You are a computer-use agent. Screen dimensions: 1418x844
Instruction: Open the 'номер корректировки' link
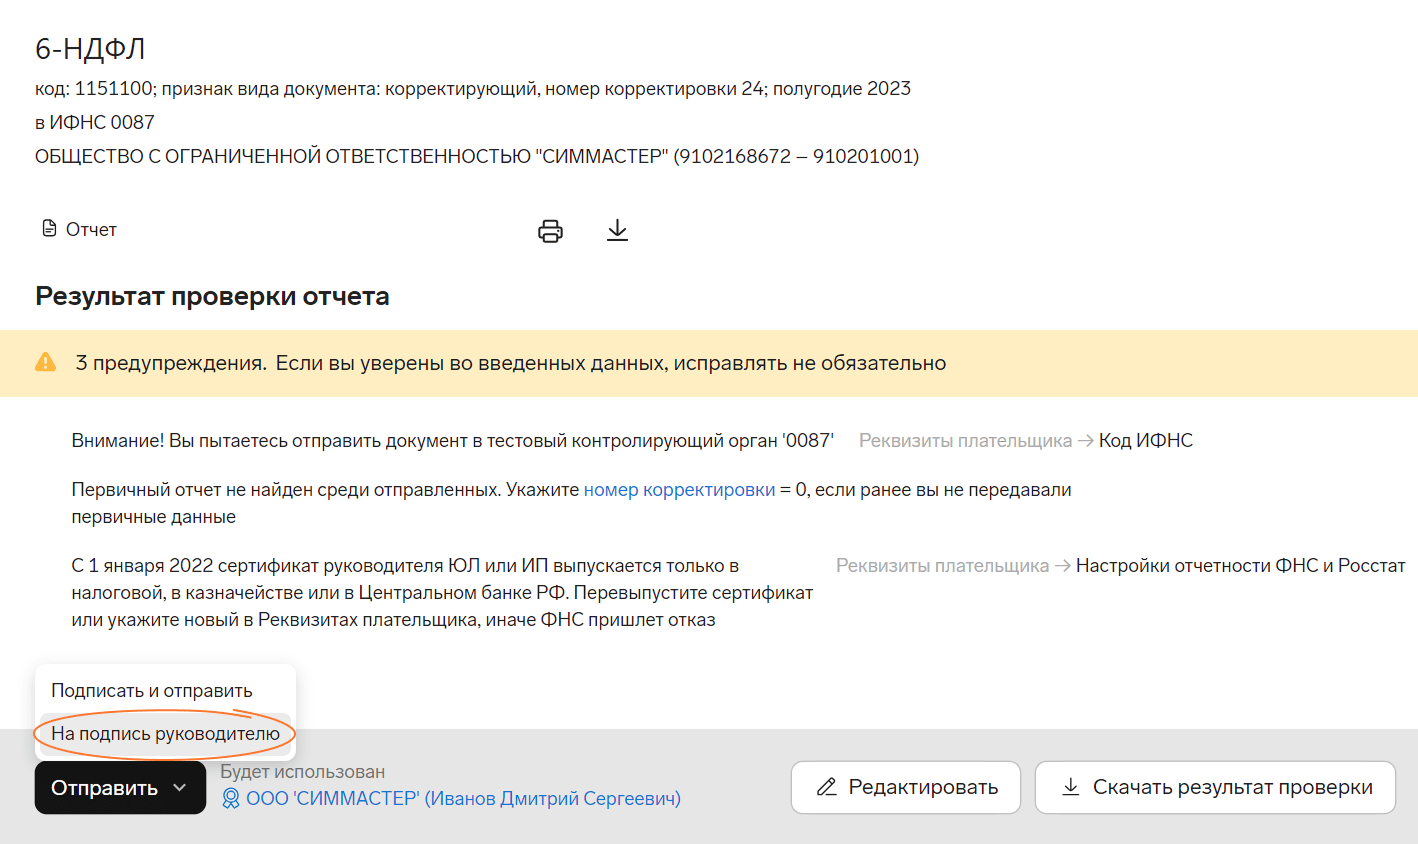(x=679, y=490)
